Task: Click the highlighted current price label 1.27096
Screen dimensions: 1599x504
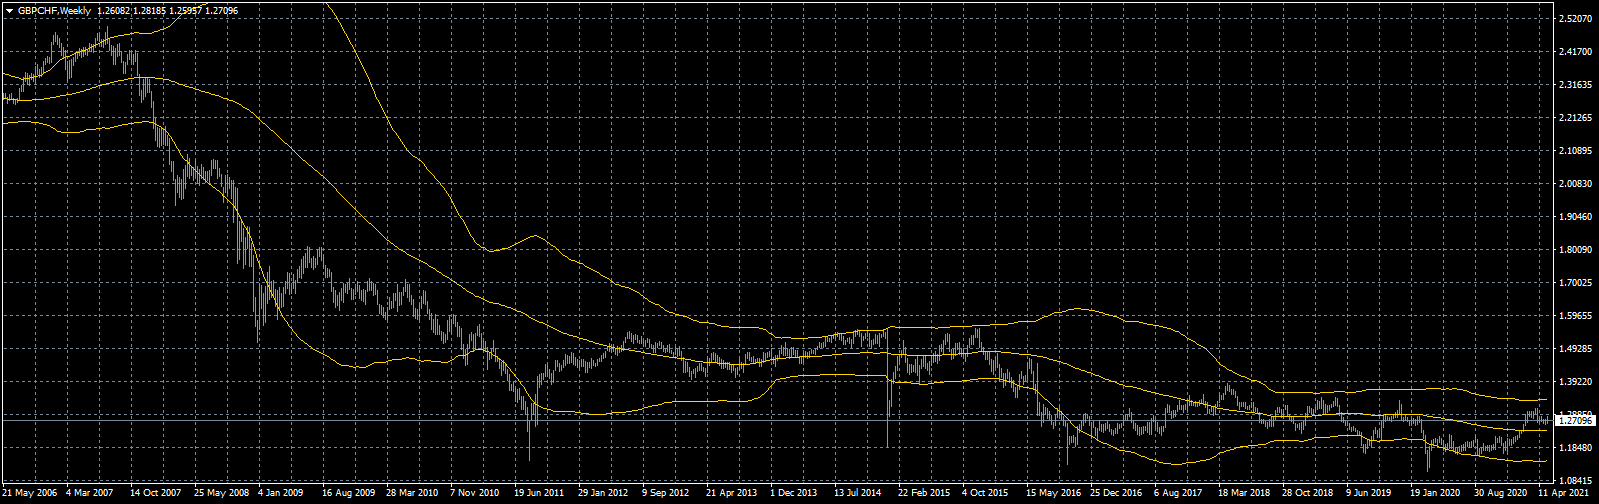Action: [x=1574, y=421]
